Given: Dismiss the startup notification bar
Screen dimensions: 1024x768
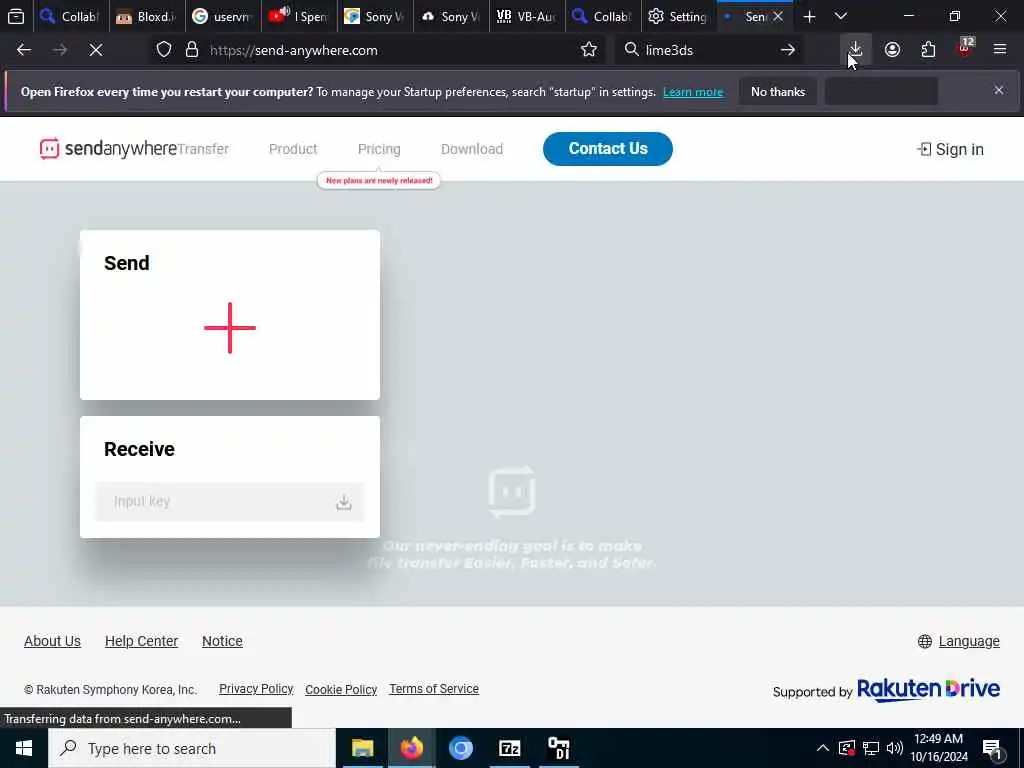Looking at the screenshot, I should point(999,90).
